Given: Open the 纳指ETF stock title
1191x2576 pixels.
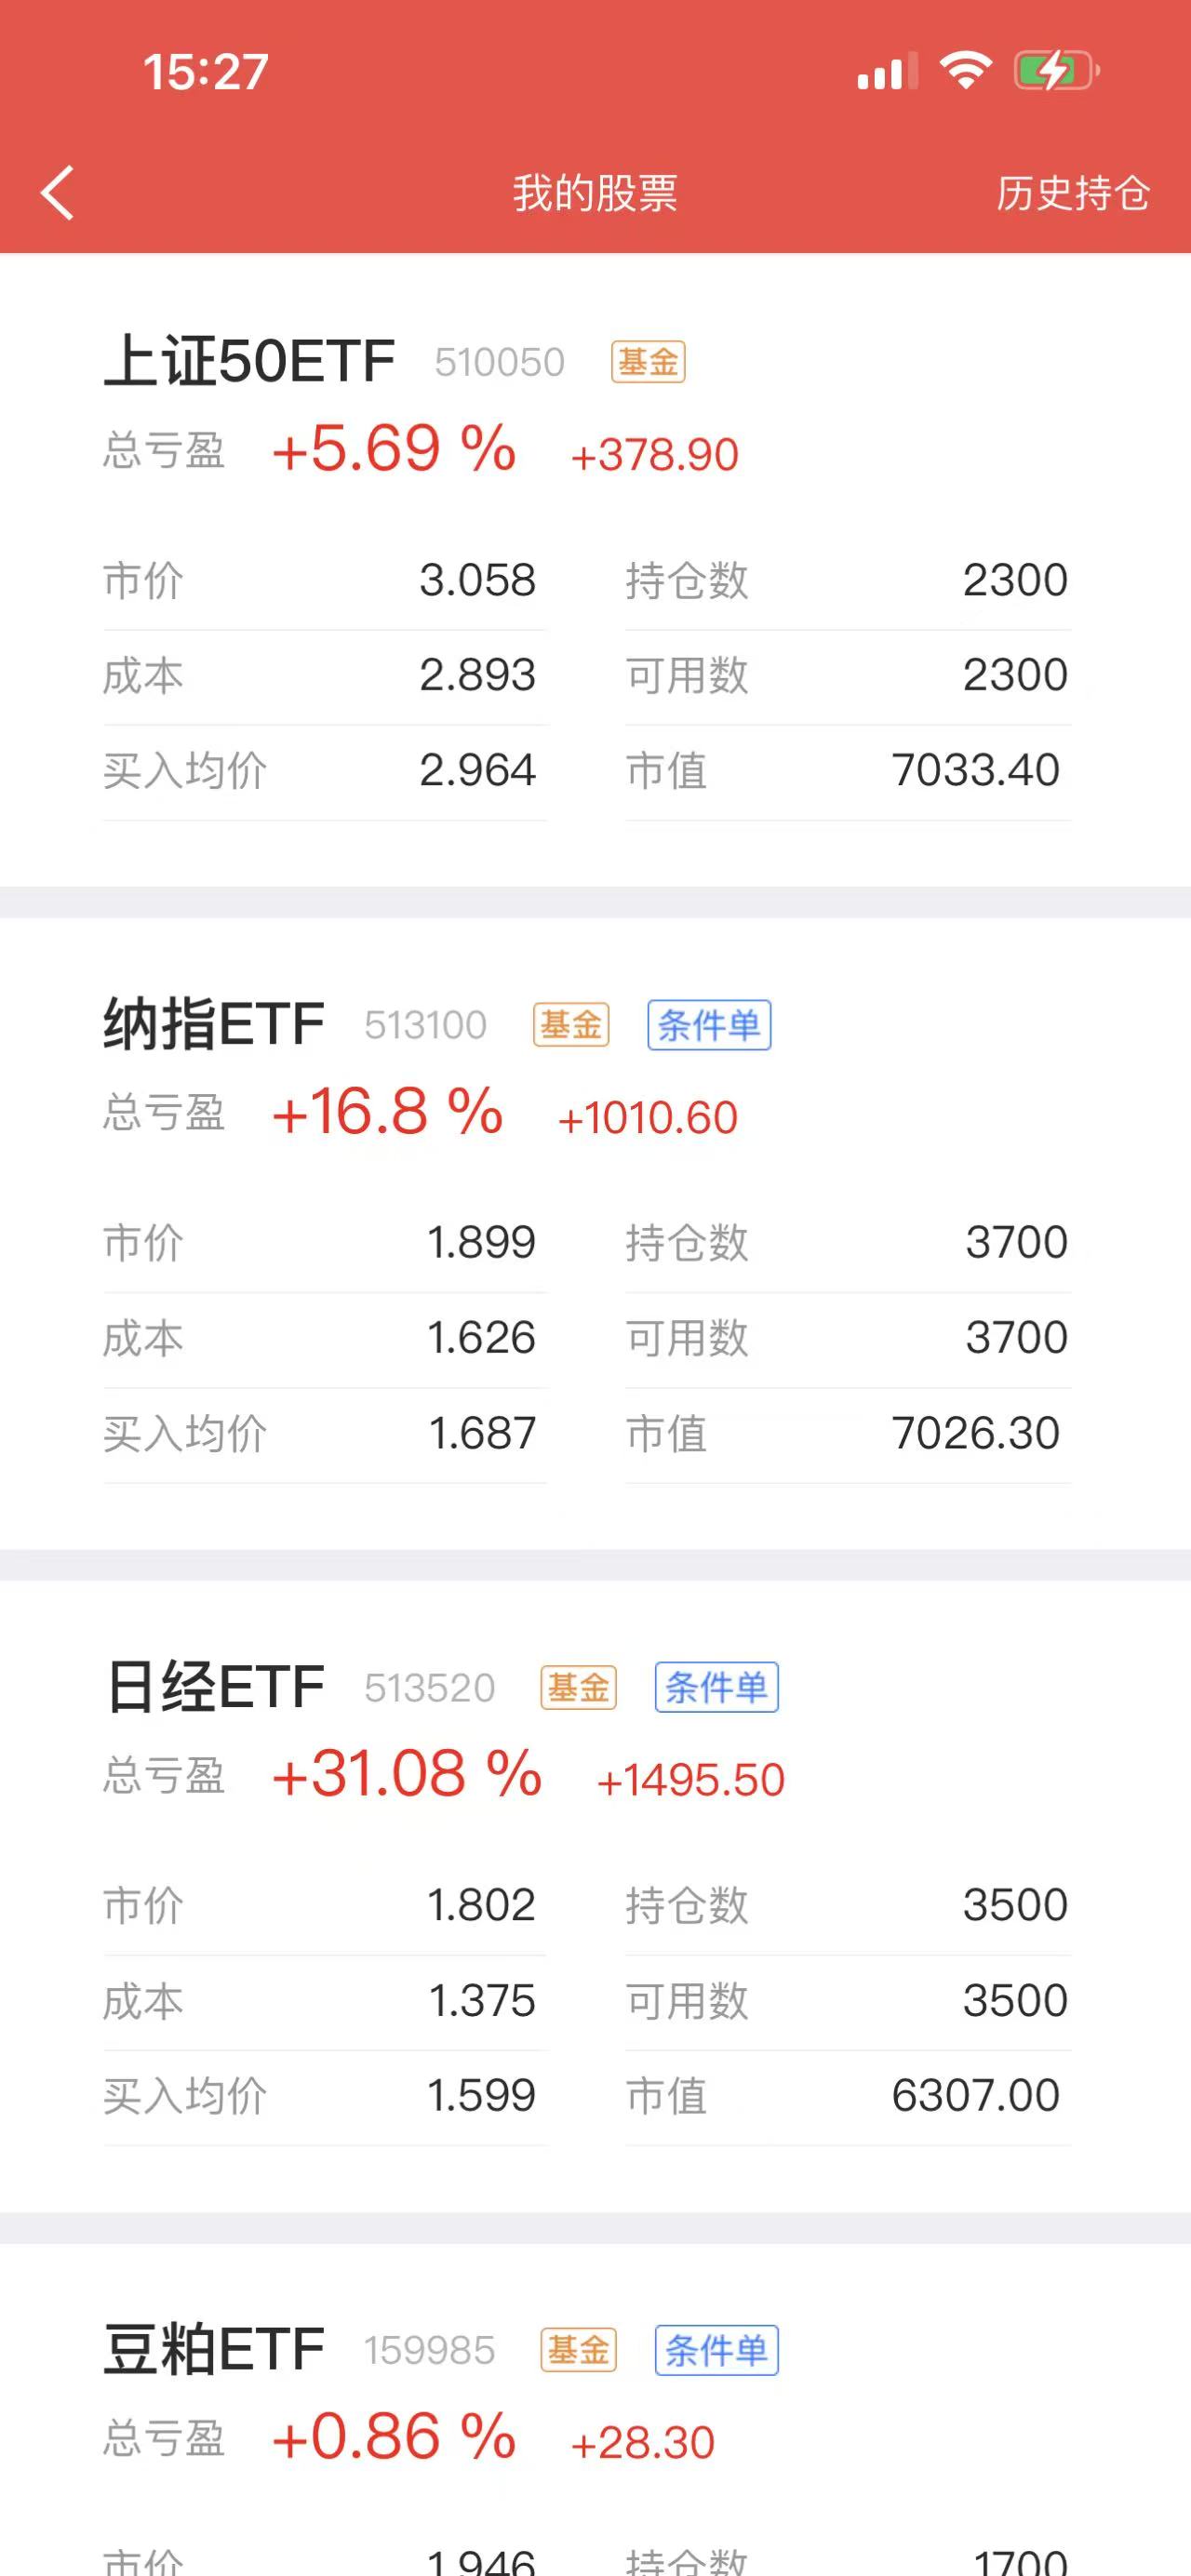Looking at the screenshot, I should (214, 1024).
